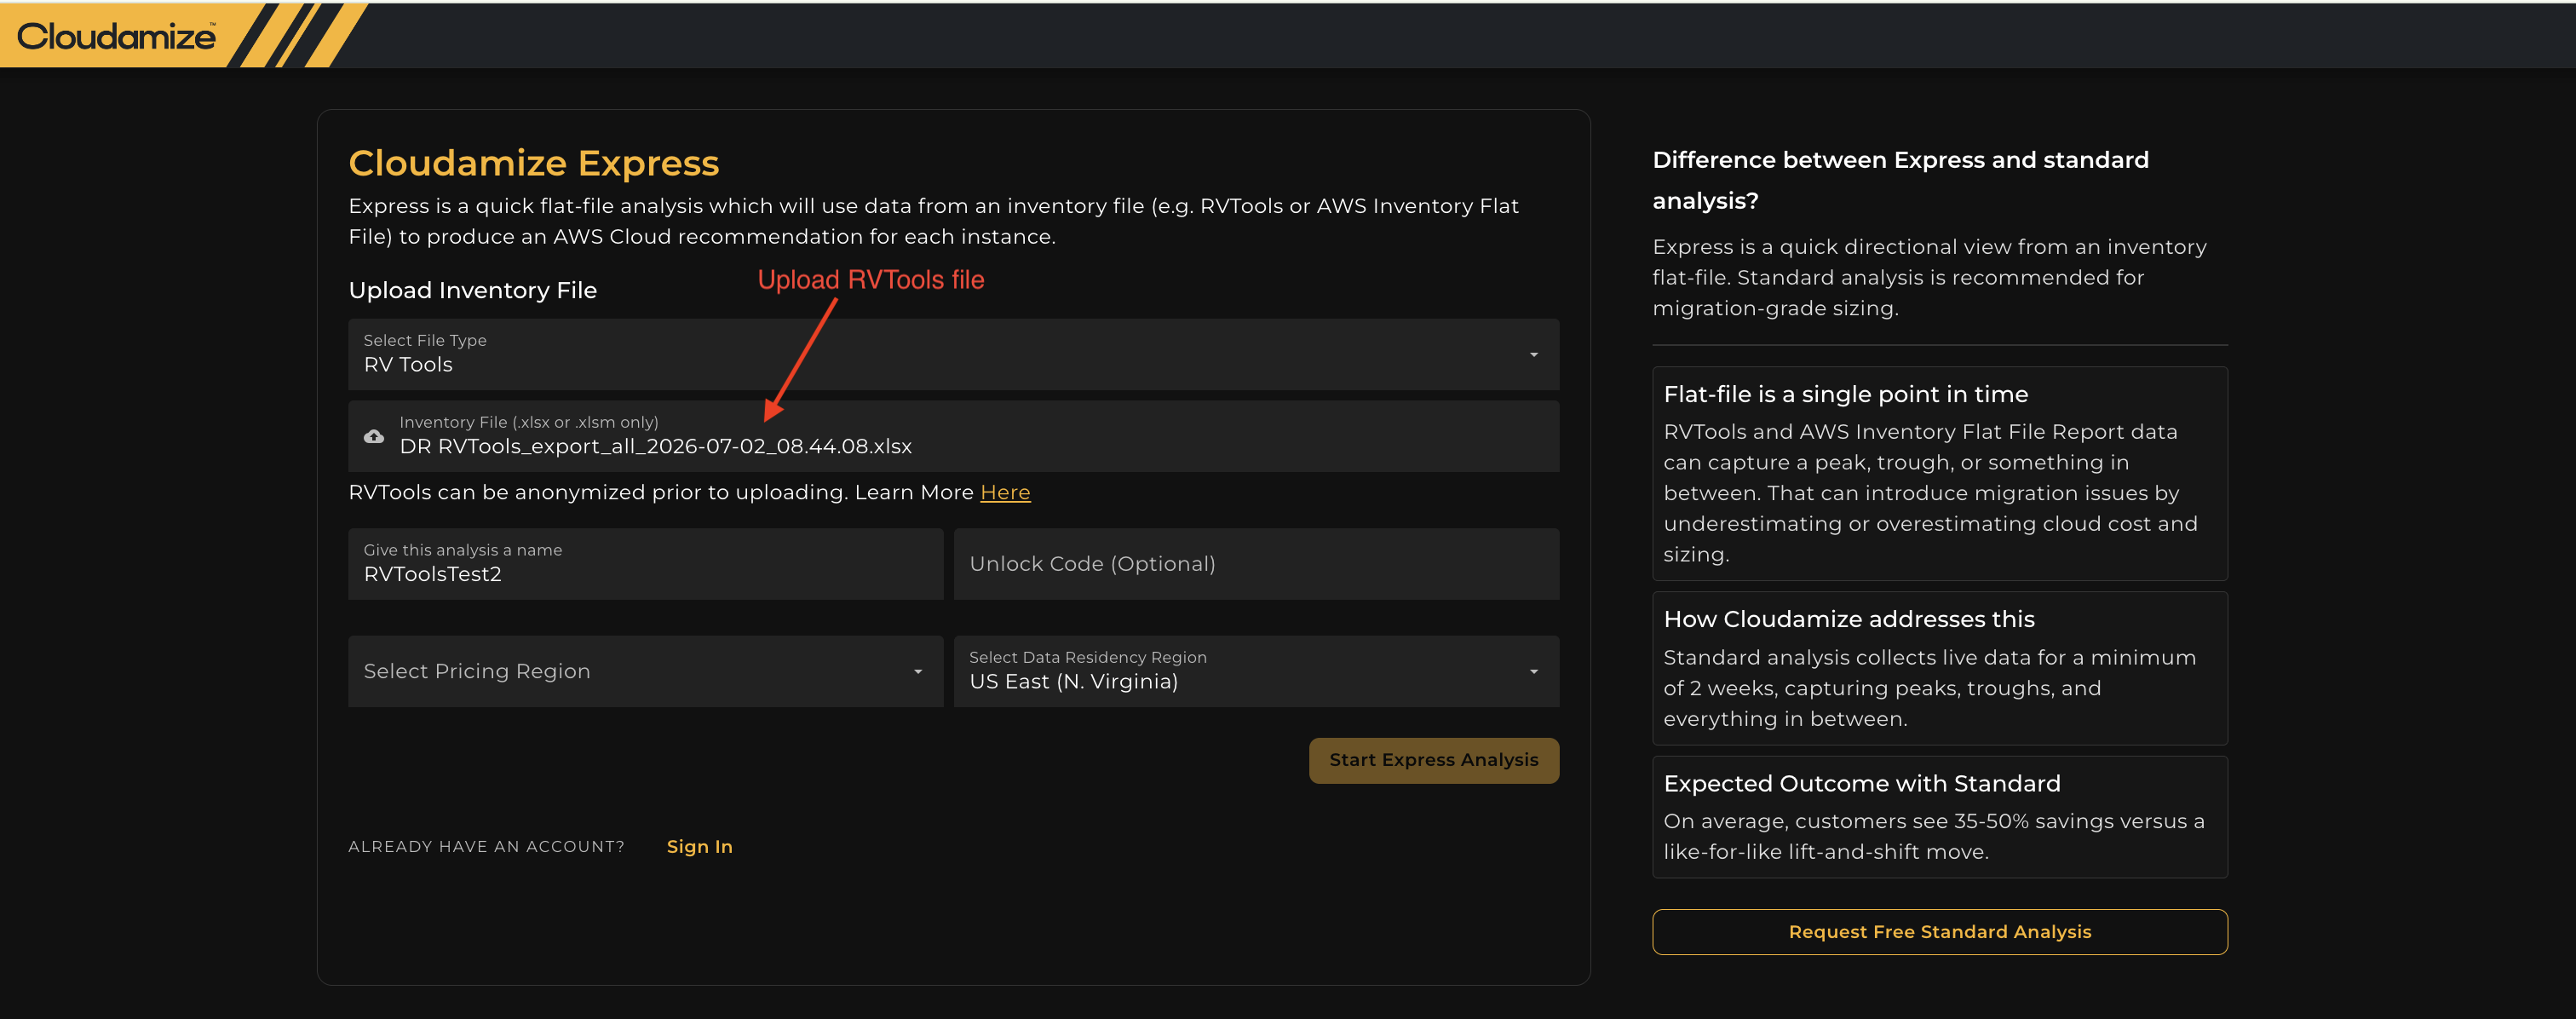Viewport: 2576px width, 1019px height.
Task: Click the cloud upload icon
Action: (374, 436)
